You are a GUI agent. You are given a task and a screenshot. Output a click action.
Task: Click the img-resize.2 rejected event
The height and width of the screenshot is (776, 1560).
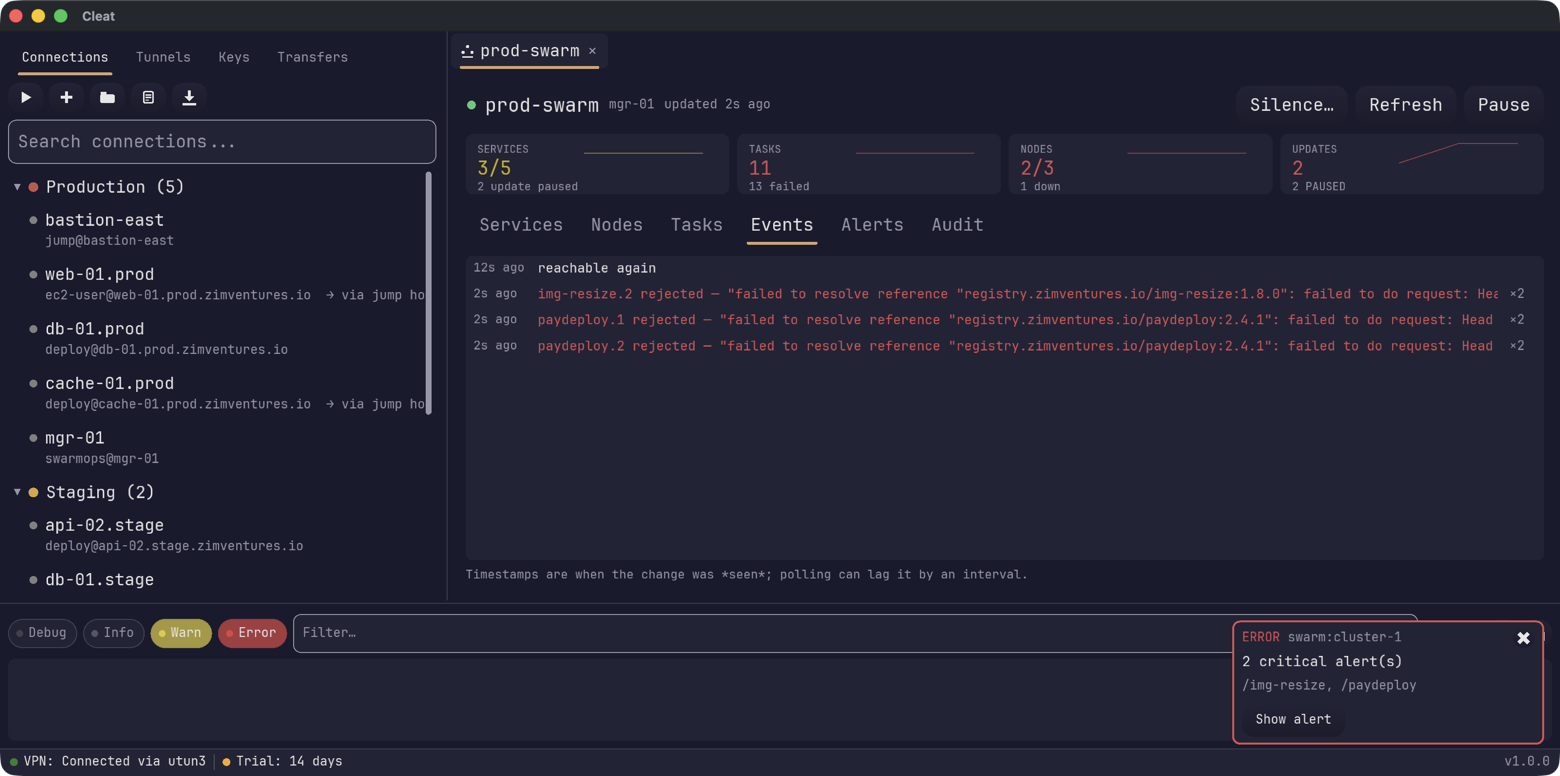click(1004, 294)
